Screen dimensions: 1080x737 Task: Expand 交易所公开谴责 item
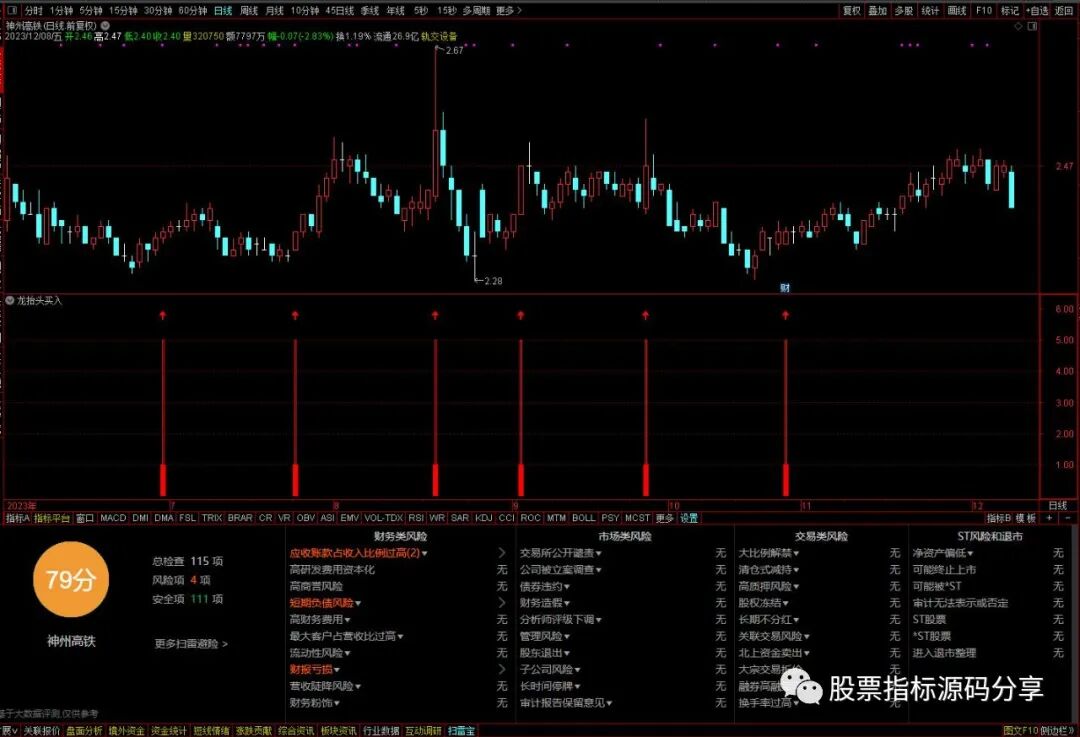pyautogui.click(x=561, y=553)
